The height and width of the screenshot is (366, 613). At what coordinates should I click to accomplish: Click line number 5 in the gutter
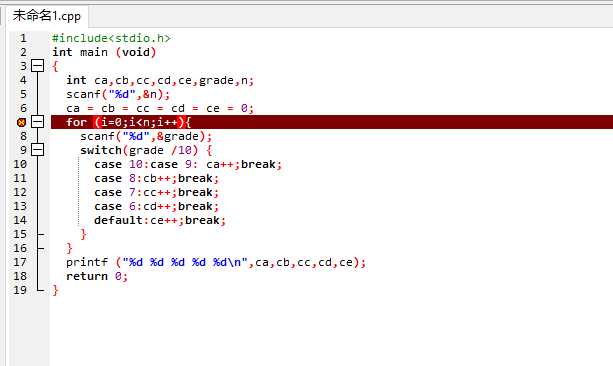click(x=23, y=94)
